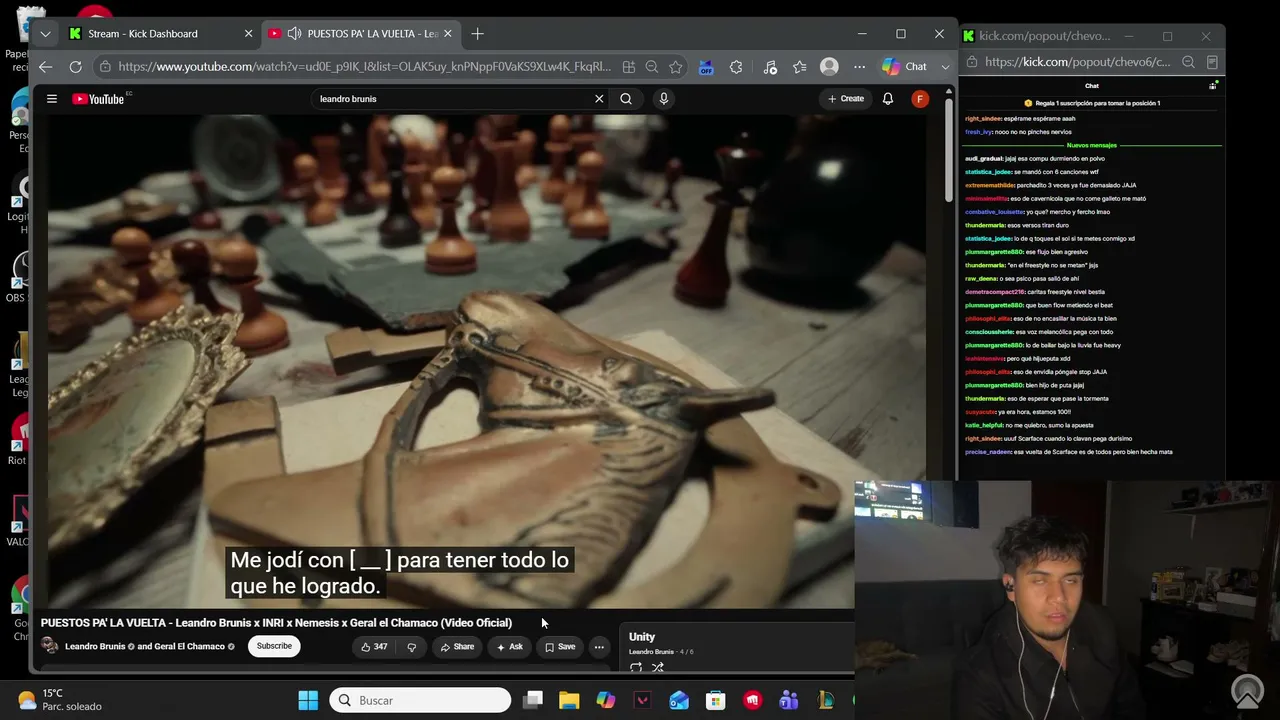Viewport: 1280px width, 720px height.
Task: Open Windows Start menu
Action: pyautogui.click(x=308, y=700)
